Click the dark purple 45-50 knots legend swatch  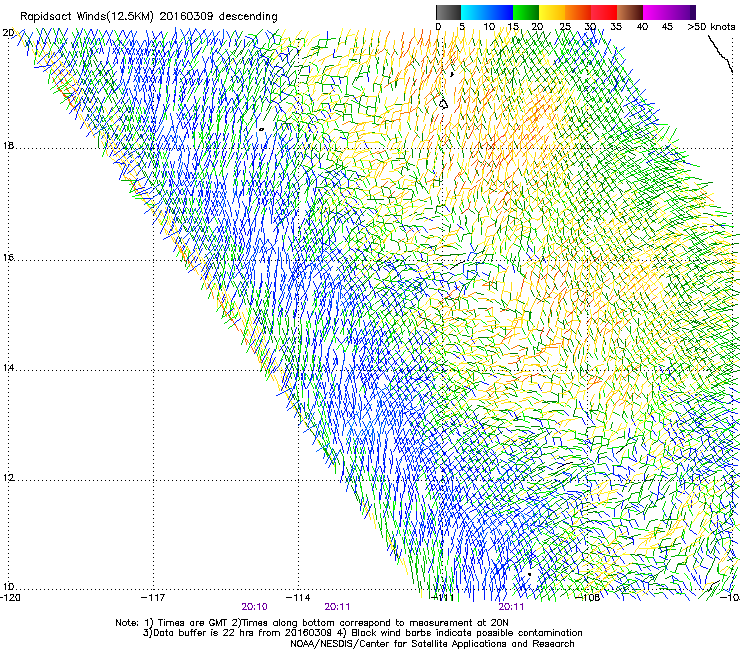tap(682, 12)
